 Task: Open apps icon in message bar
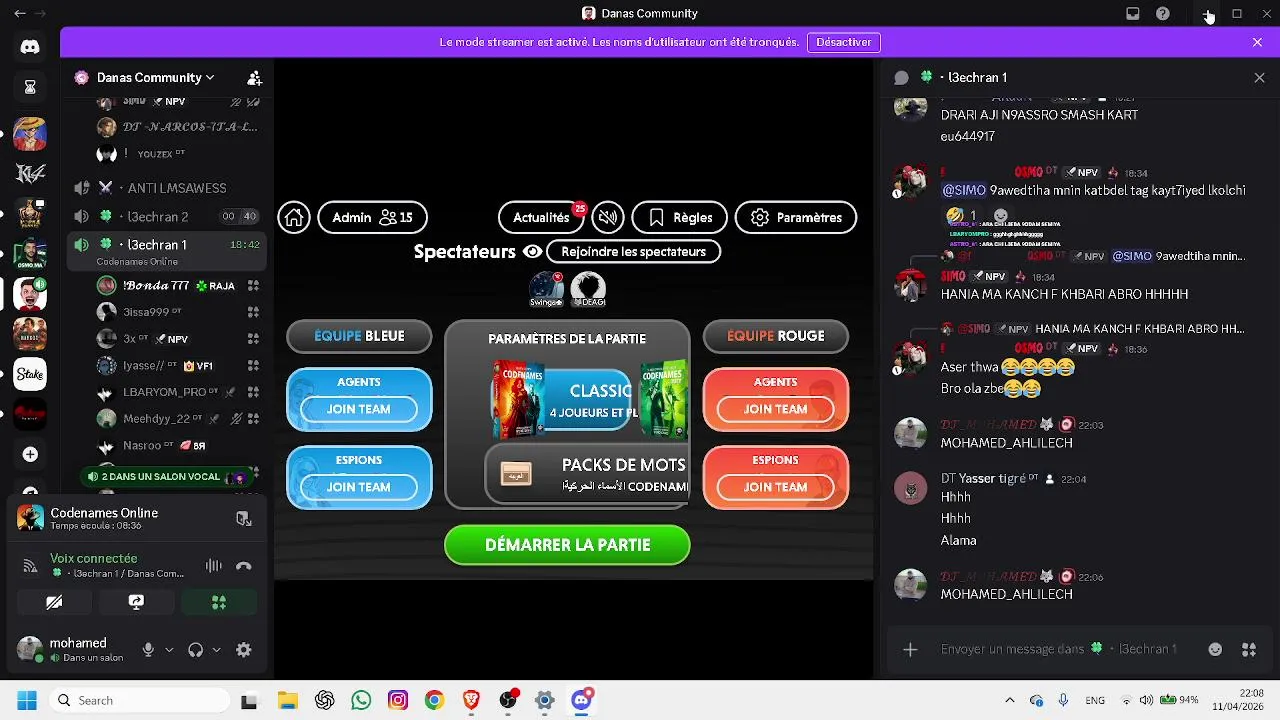point(1249,649)
